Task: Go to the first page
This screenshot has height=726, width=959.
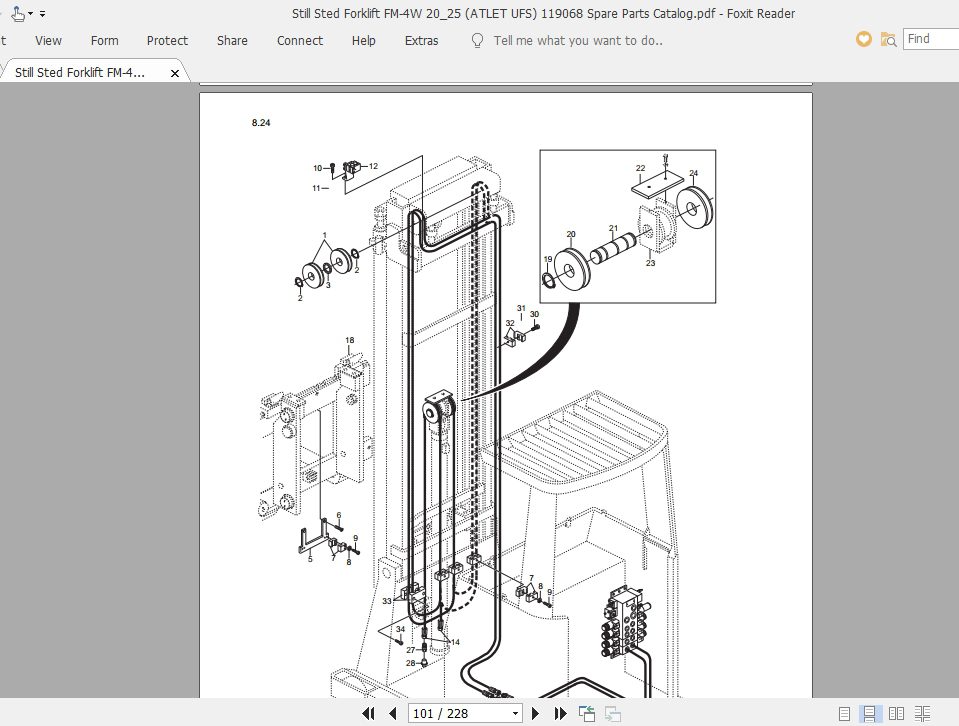Action: [368, 713]
